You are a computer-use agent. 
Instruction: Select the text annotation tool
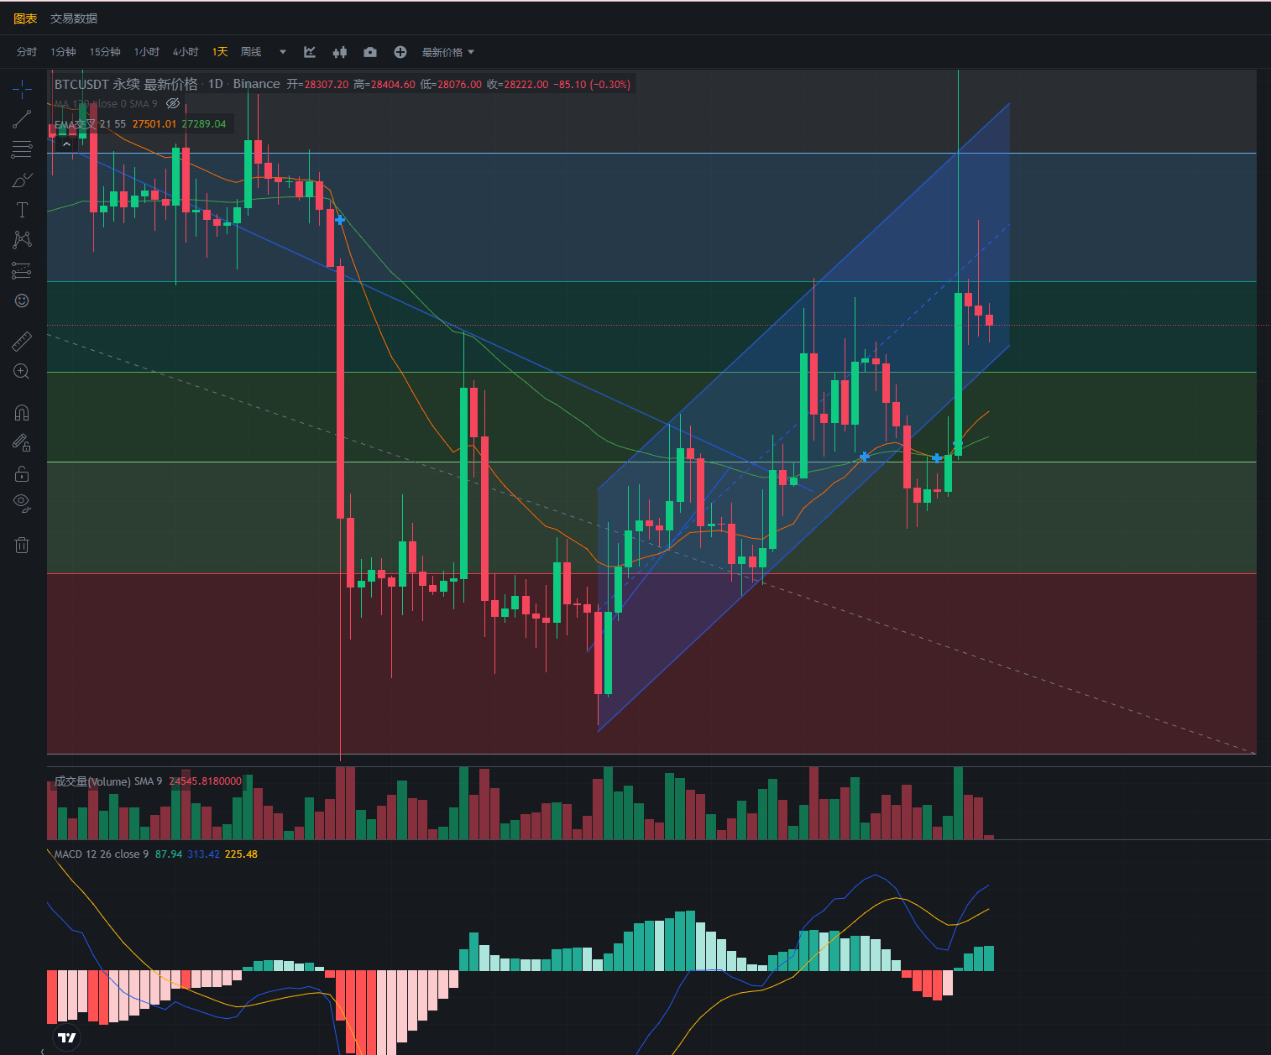(21, 210)
